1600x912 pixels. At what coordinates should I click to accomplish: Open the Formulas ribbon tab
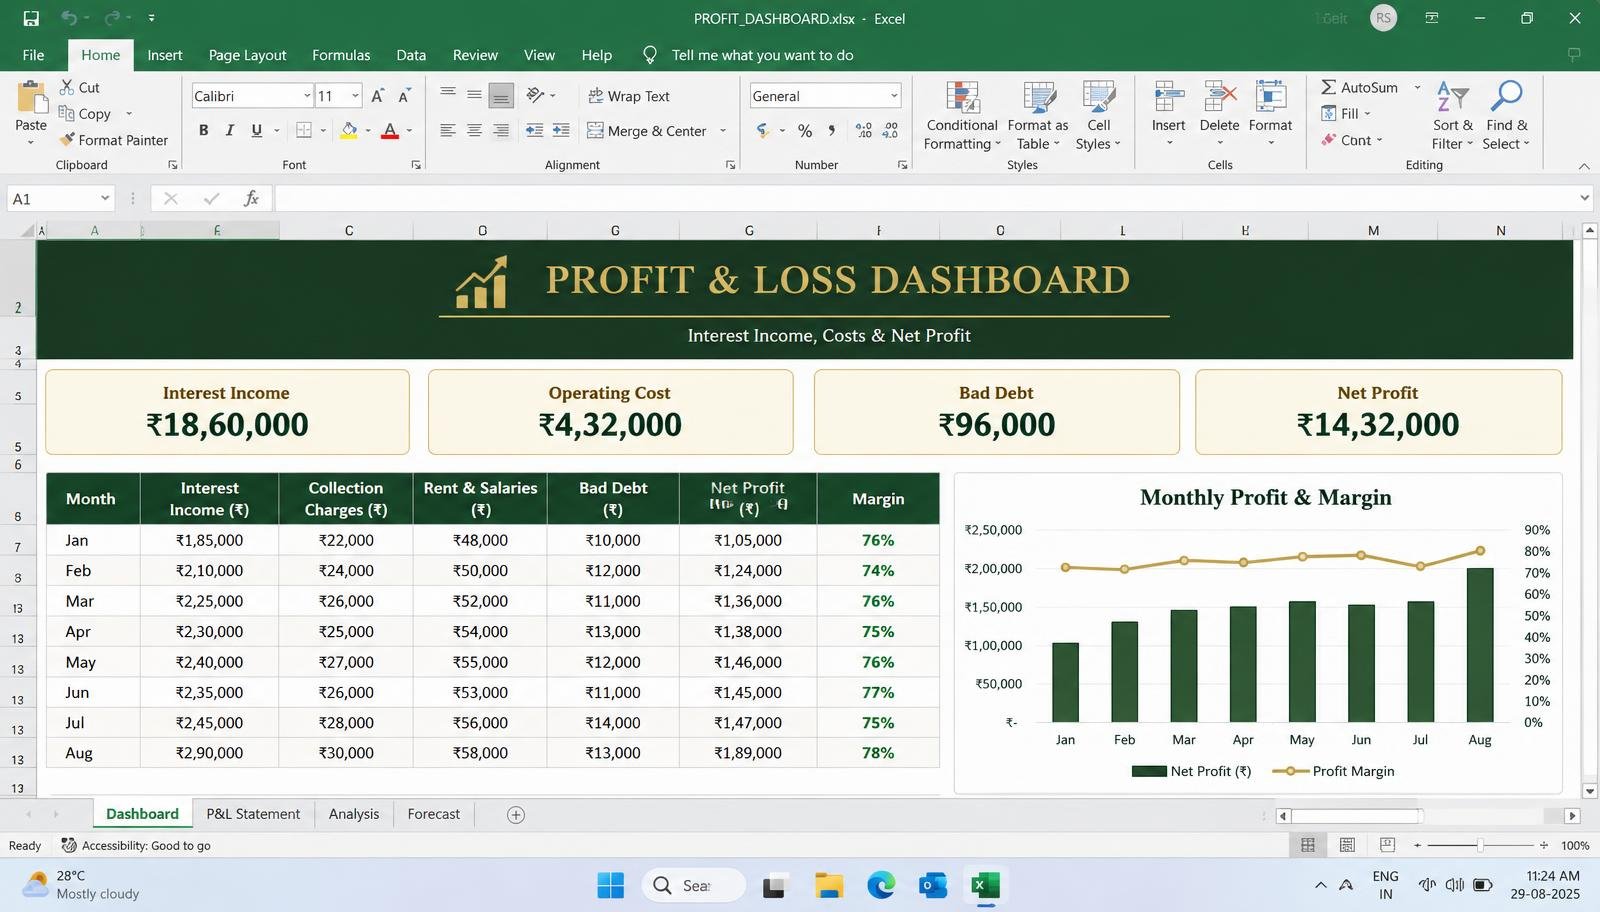(x=341, y=55)
